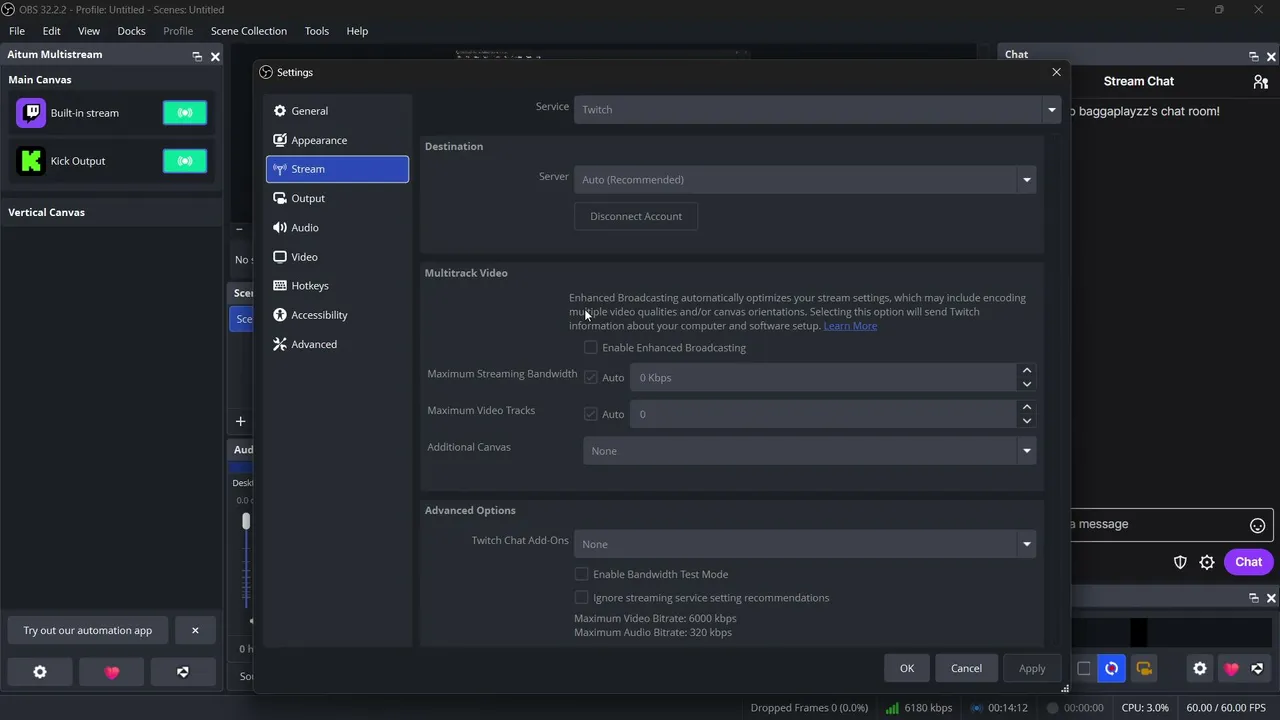Click the Kick logo beside Kick Output
The height and width of the screenshot is (720, 1280).
[x=31, y=161]
